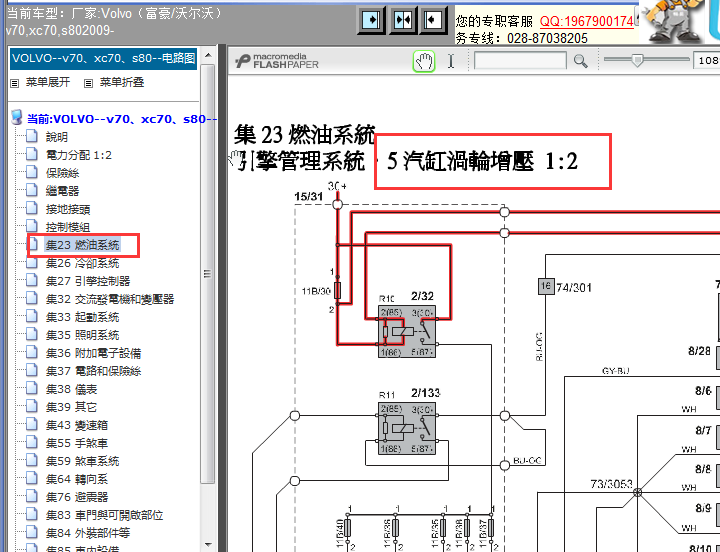Open the 說明 tree item
720x552 pixels.
tap(56, 137)
